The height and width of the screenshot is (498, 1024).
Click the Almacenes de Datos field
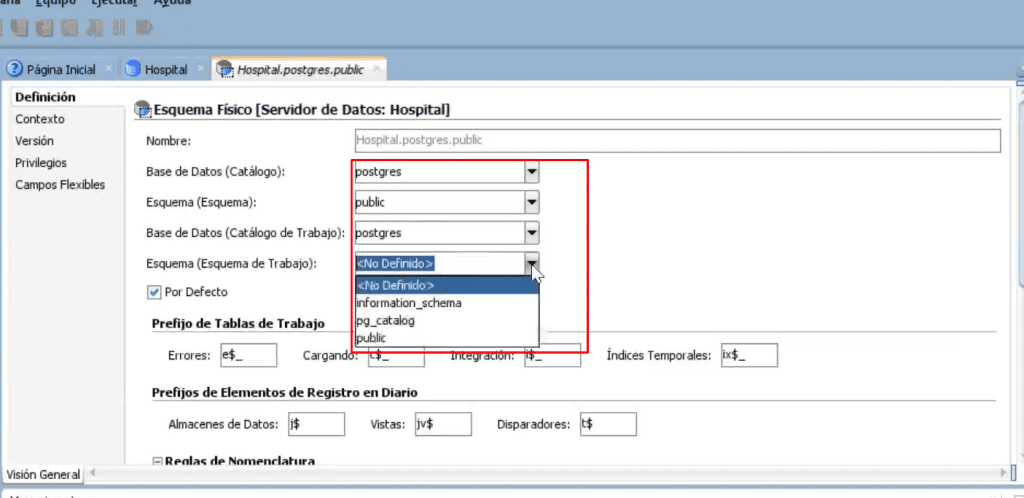click(x=316, y=424)
